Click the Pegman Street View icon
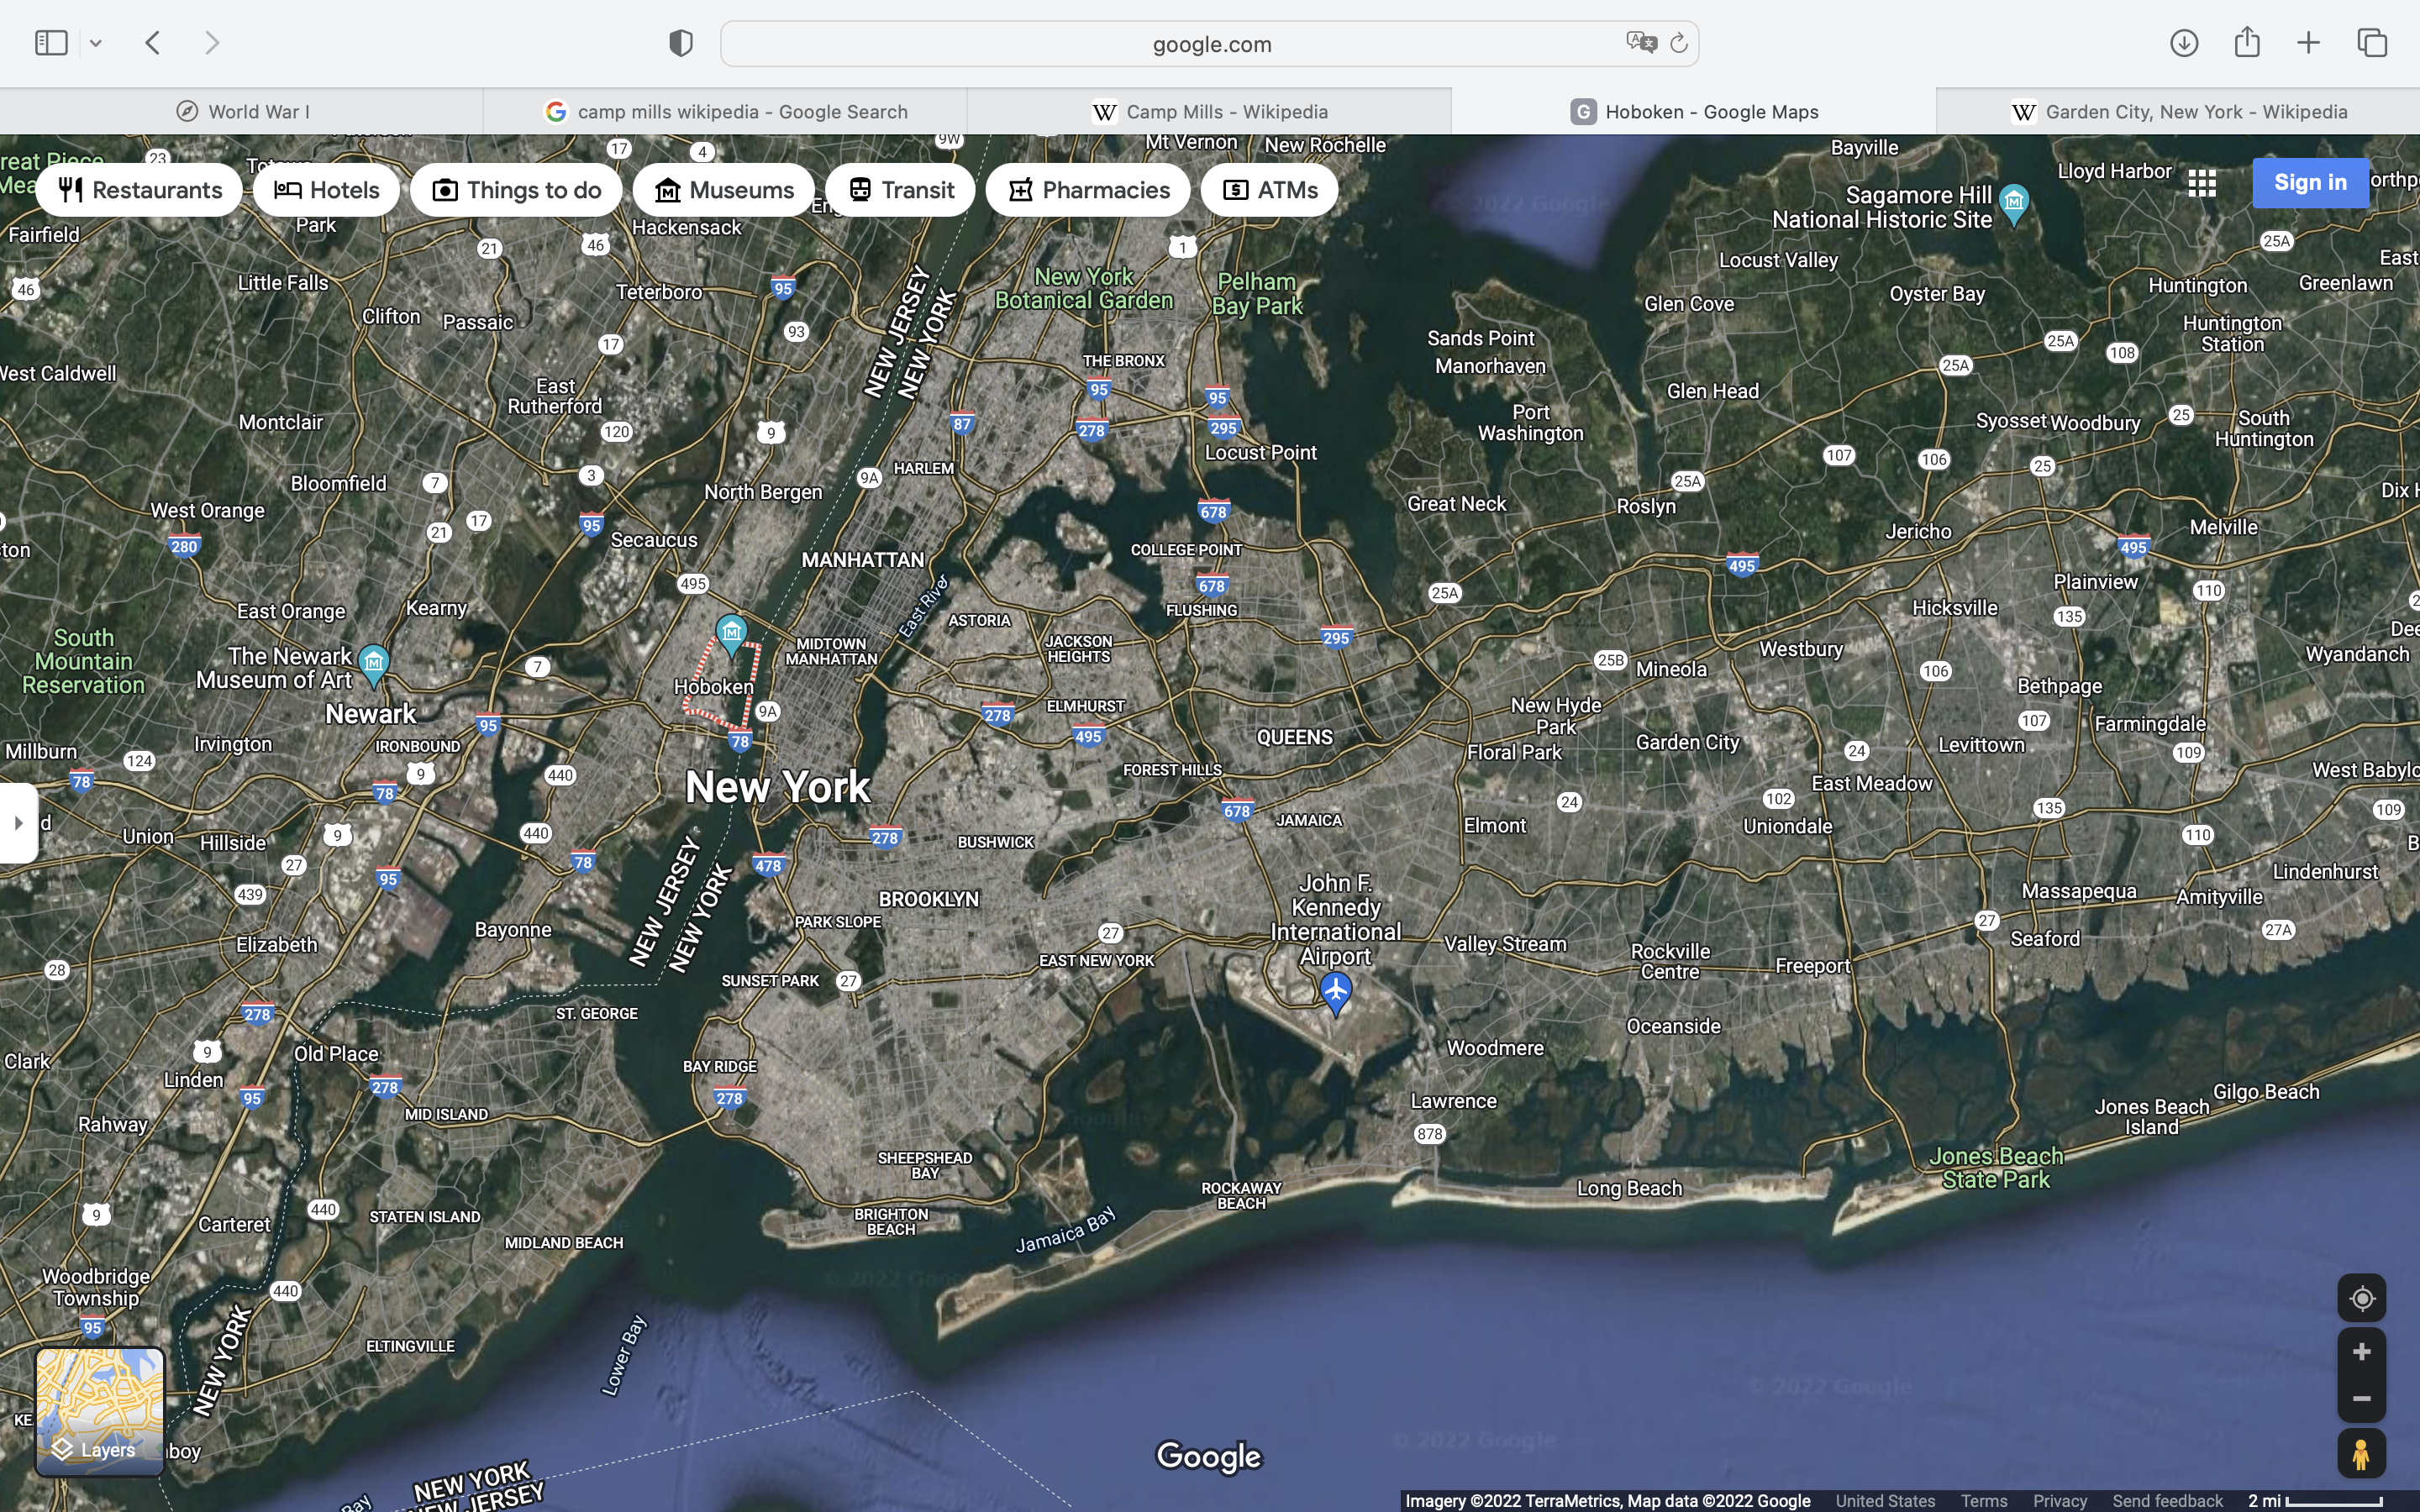Screen dimensions: 2420x1512 (2361, 1454)
